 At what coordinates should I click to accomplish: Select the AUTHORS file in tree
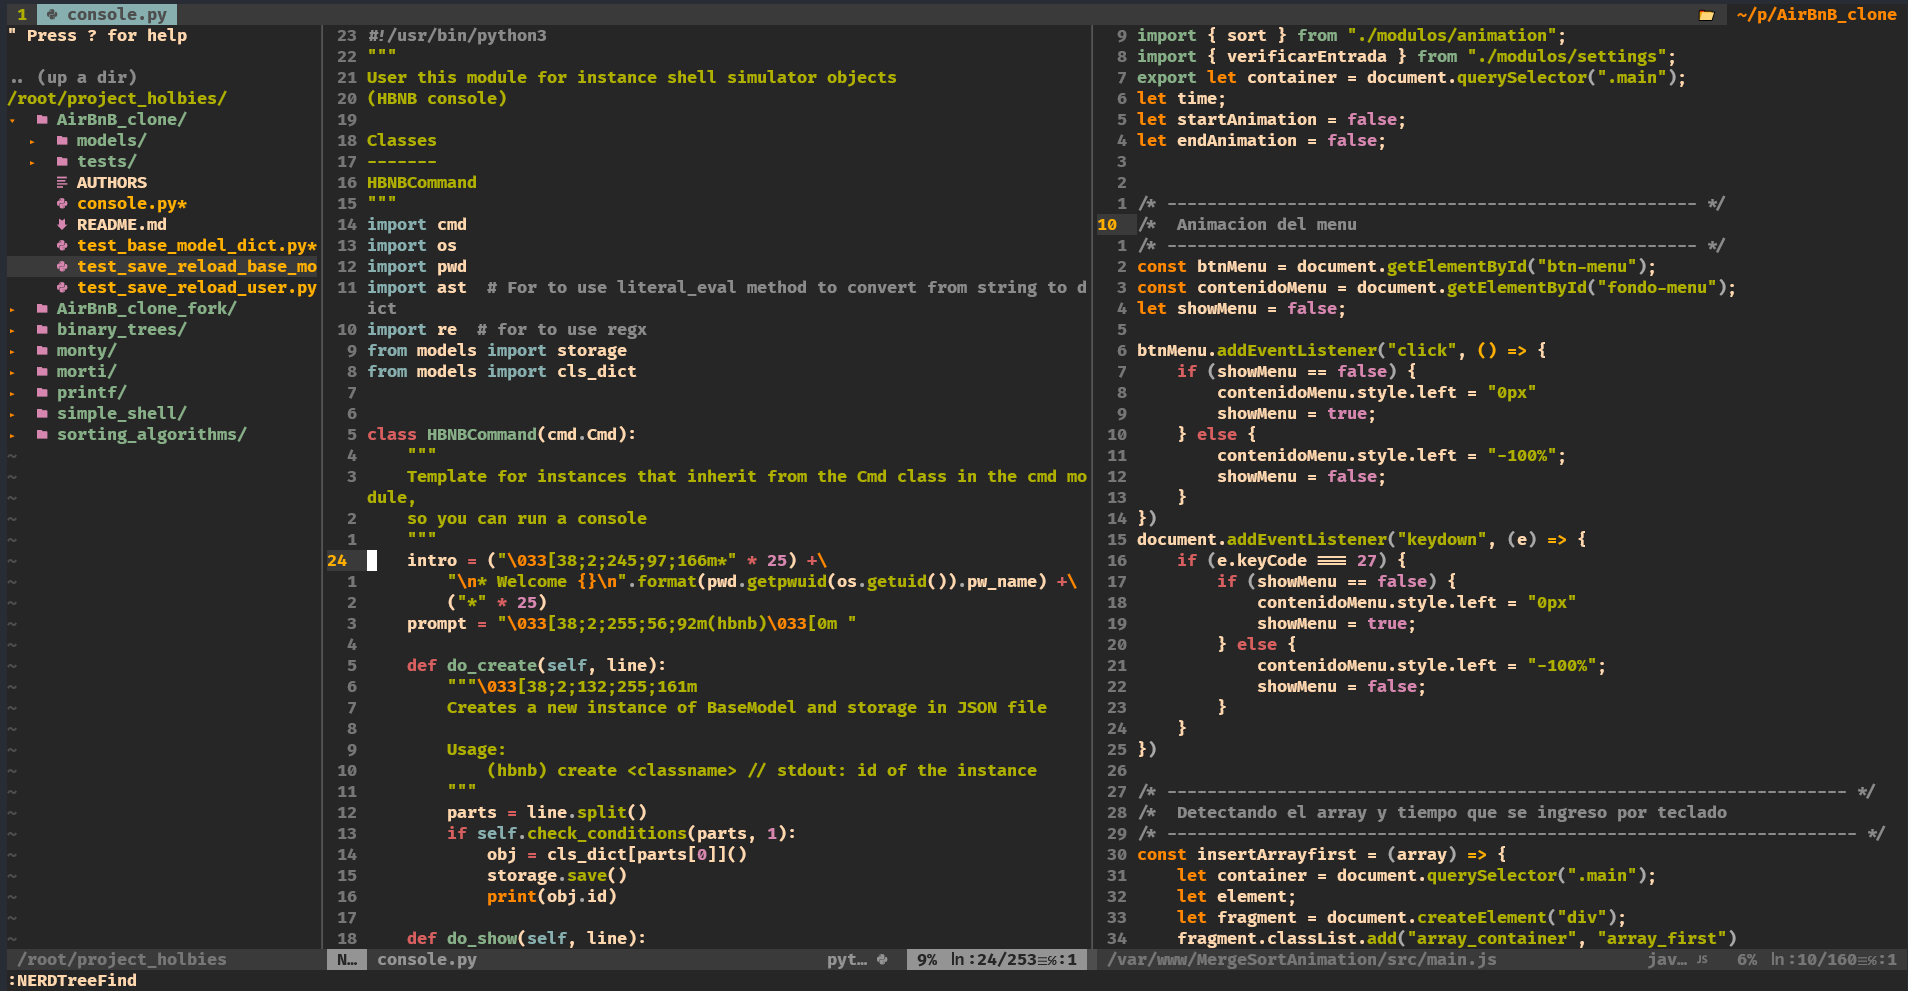pos(112,182)
